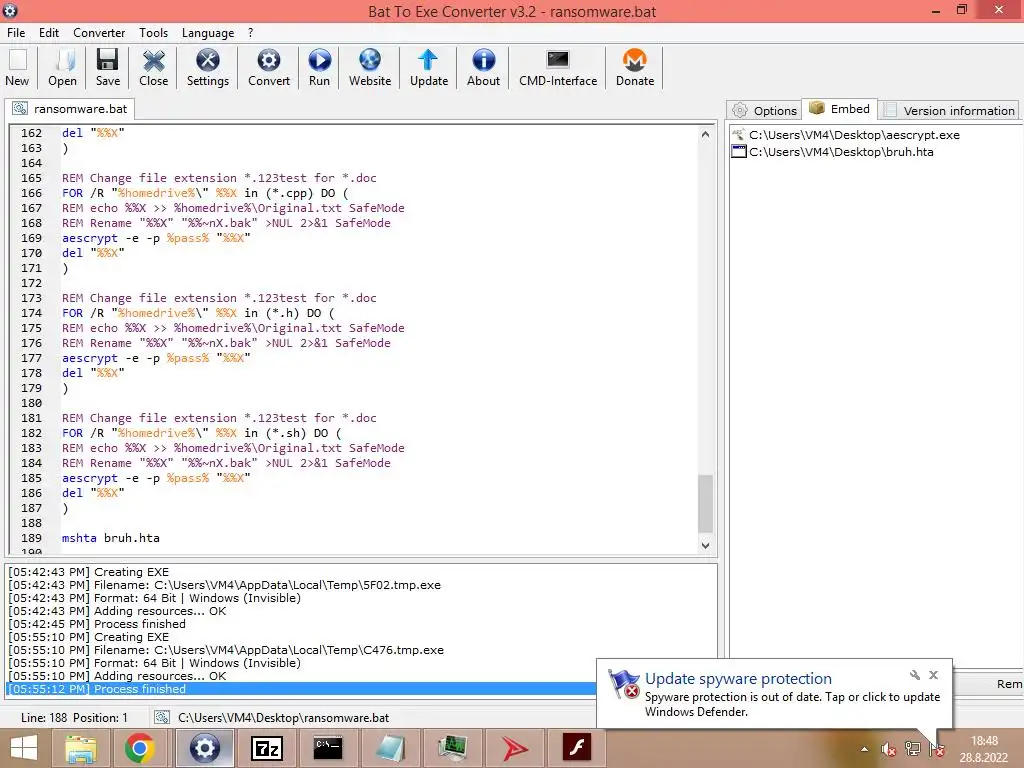
Task: Click the wrench icon in notification
Action: click(x=914, y=675)
